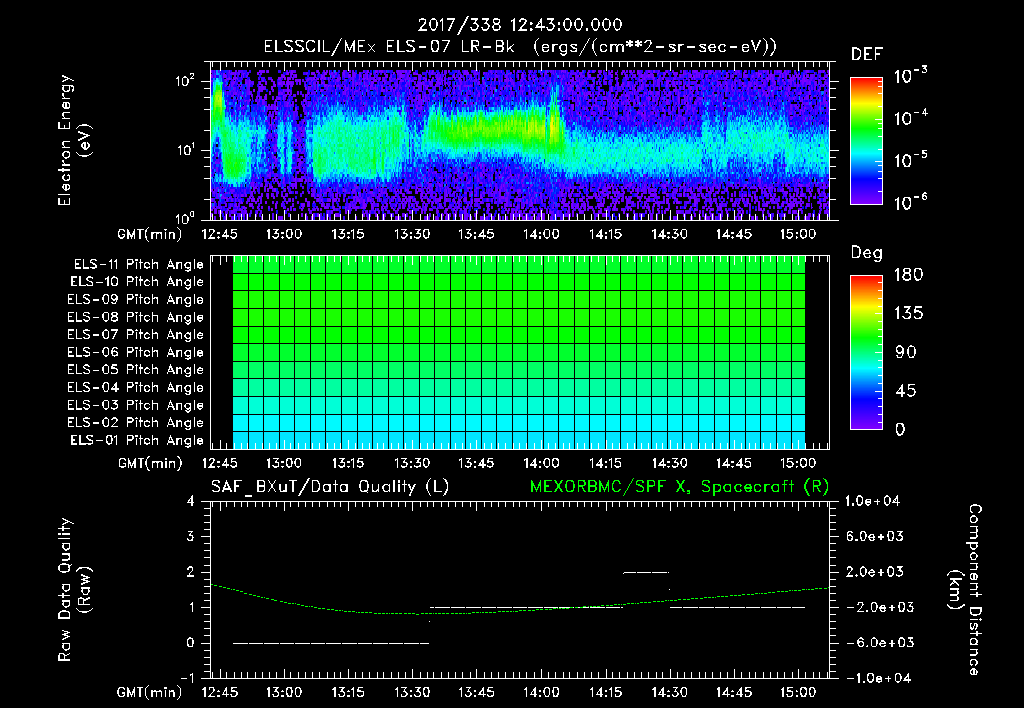Click the 180 tick on Deg scale

click(x=908, y=275)
